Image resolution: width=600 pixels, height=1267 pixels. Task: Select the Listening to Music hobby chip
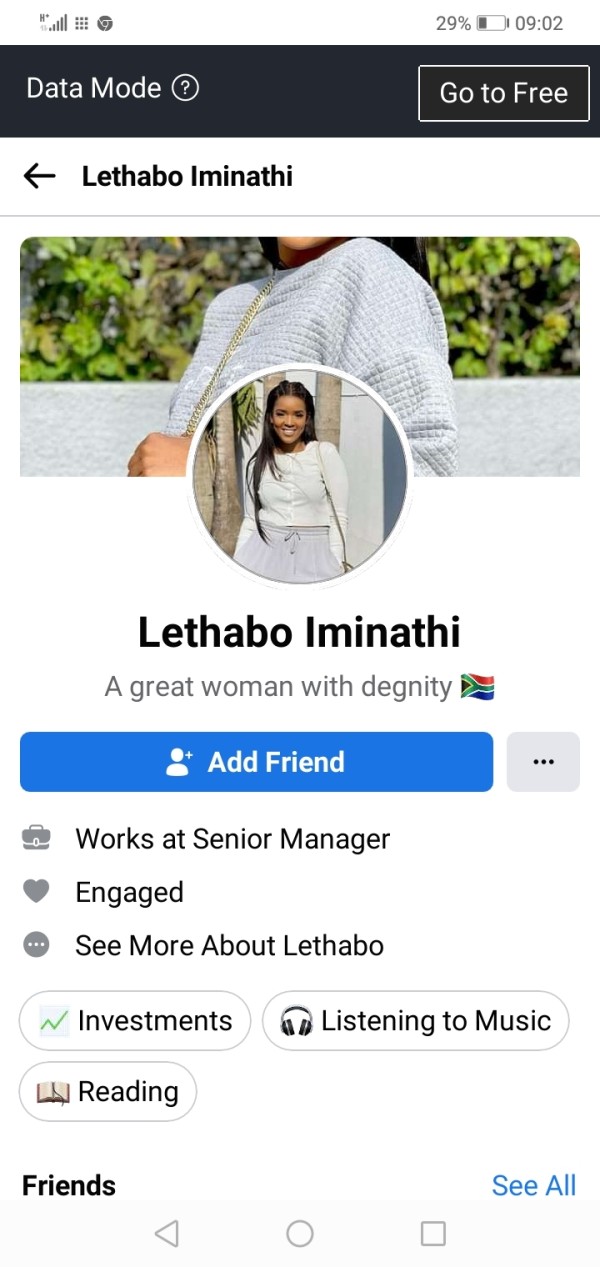415,1020
